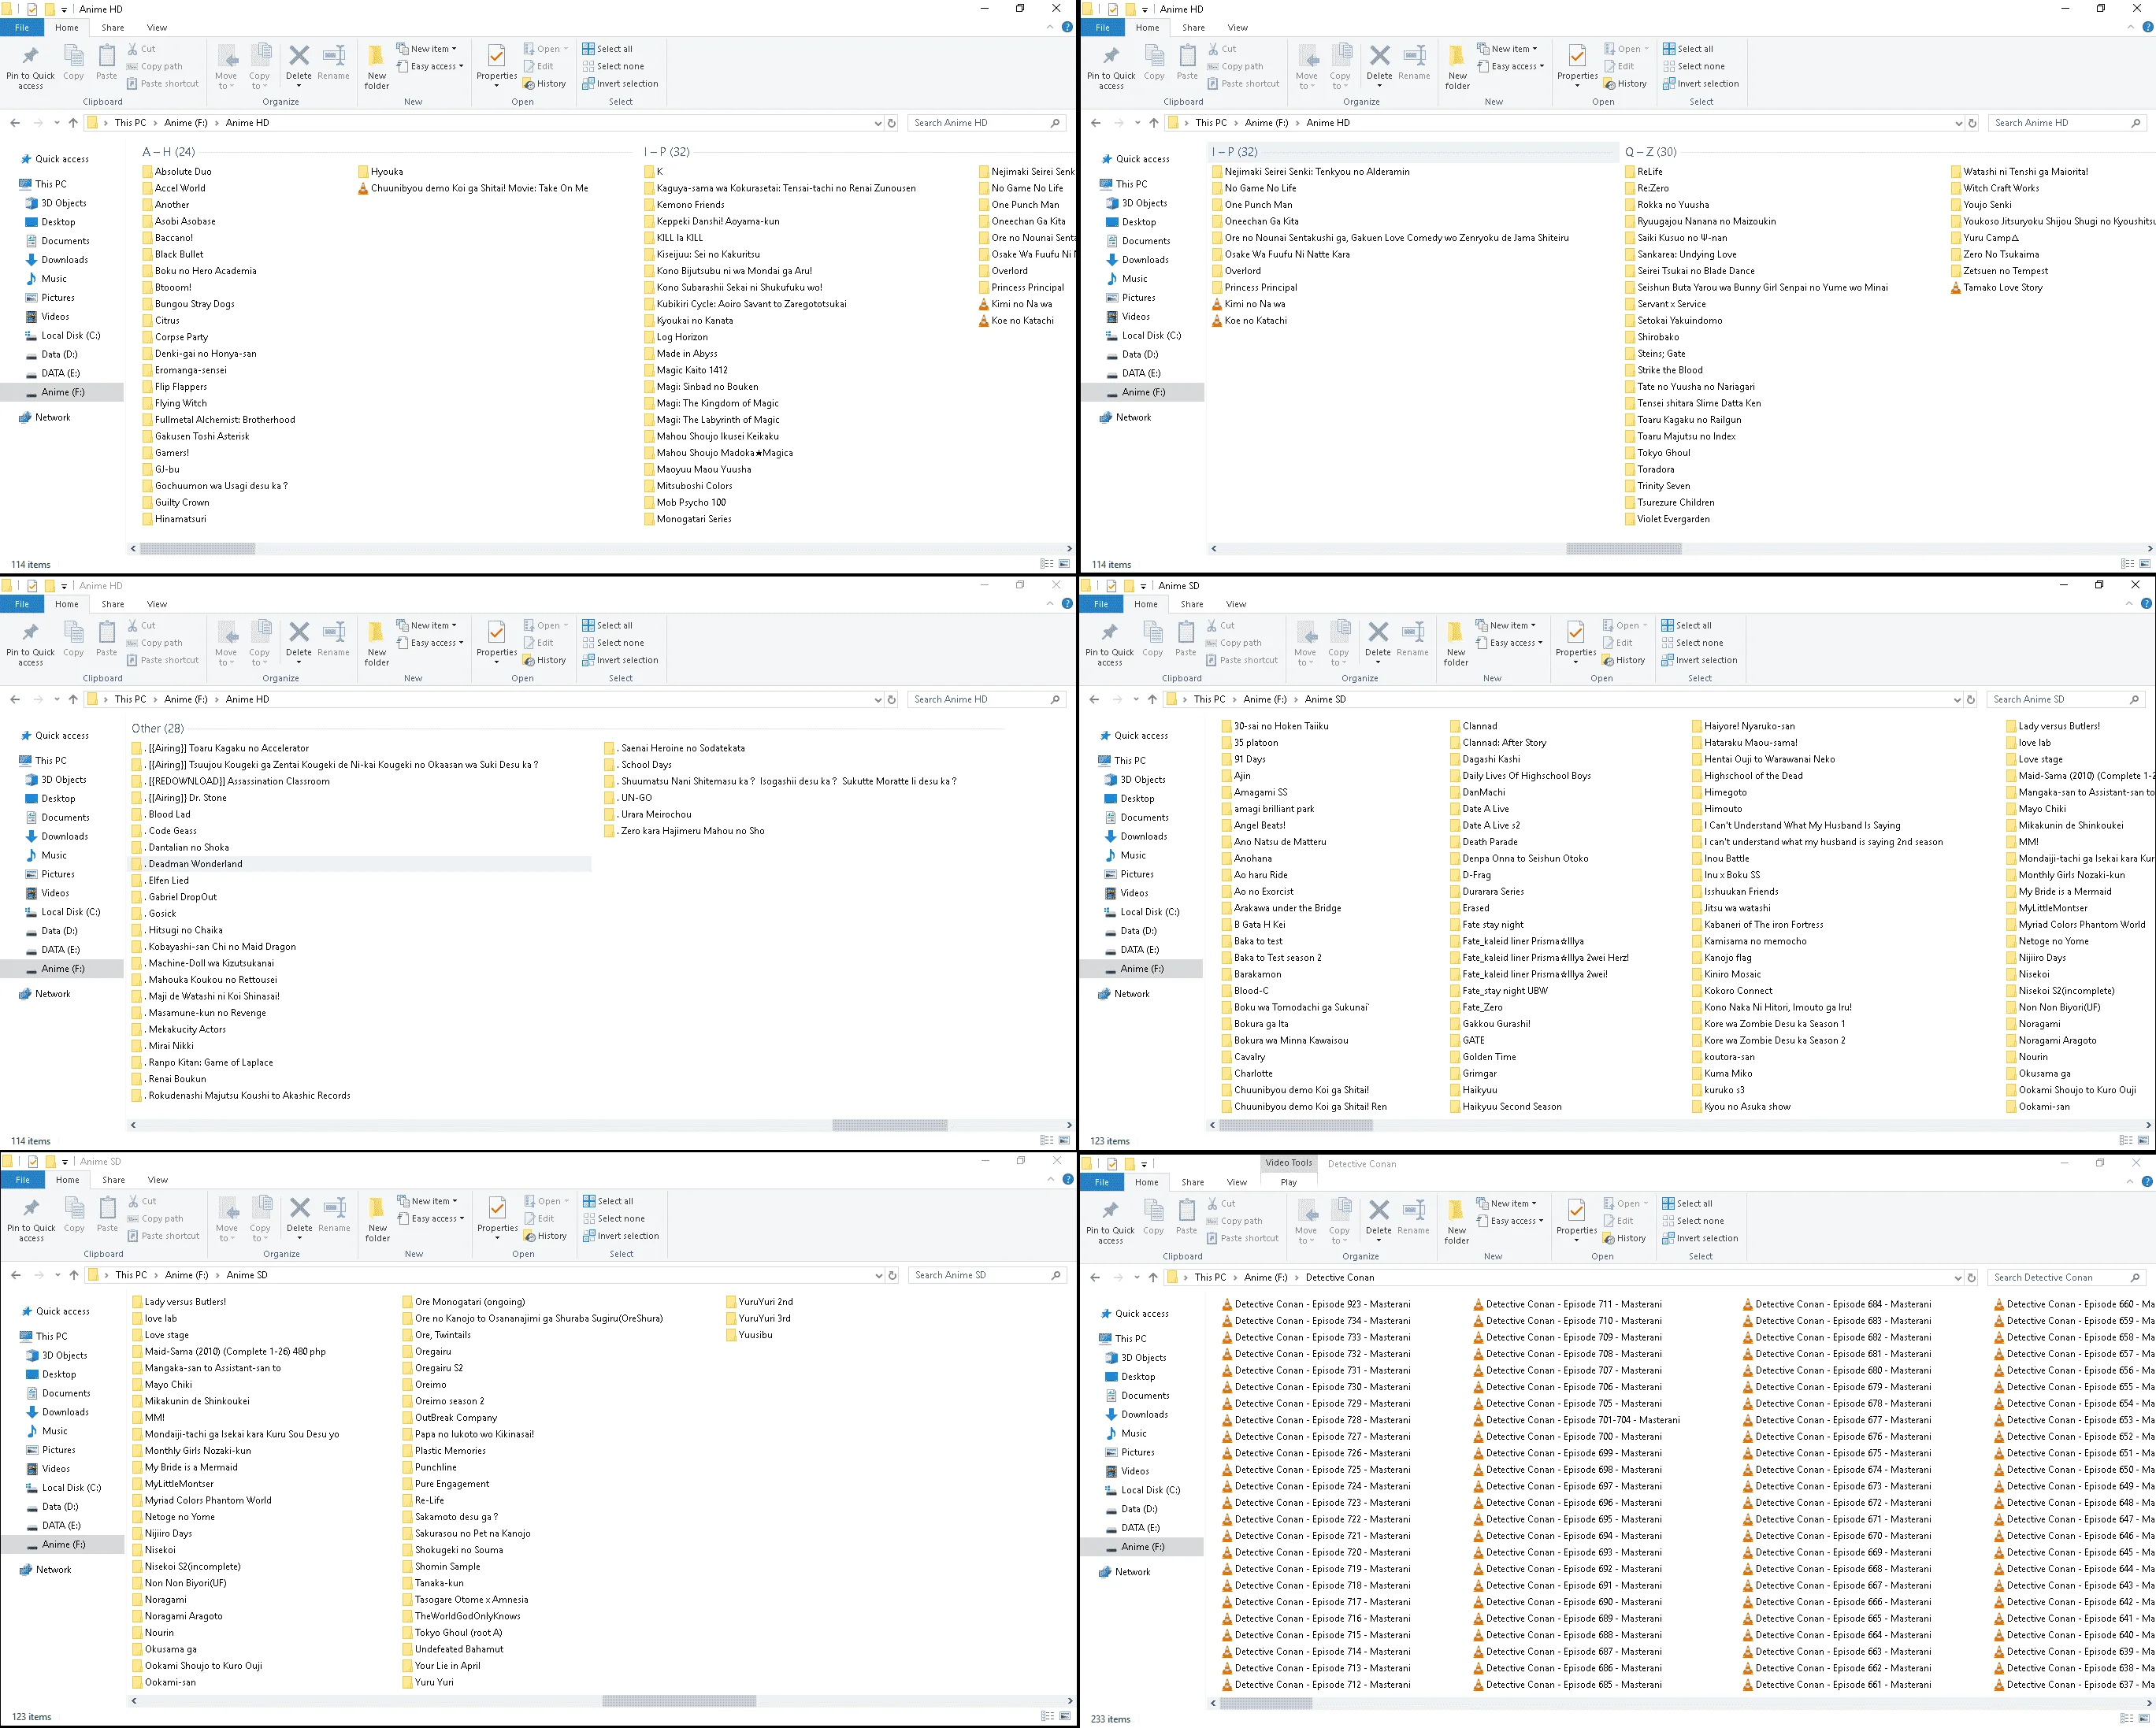Screen dimensions: 2156x1728
Task: Select the Absolute Duo folder
Action: (177, 172)
